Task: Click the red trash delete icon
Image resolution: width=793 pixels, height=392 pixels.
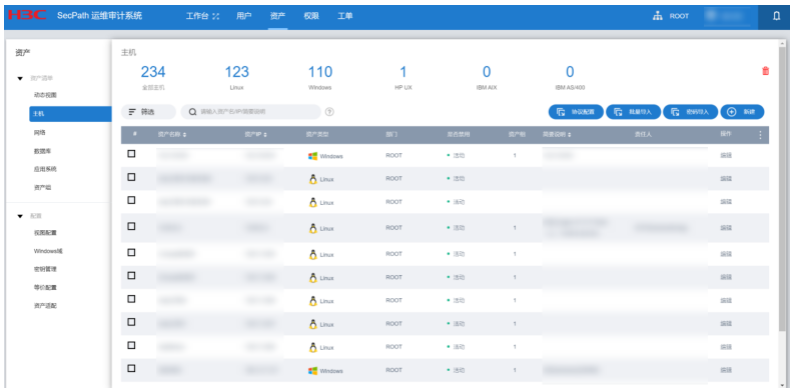Action: click(x=765, y=71)
